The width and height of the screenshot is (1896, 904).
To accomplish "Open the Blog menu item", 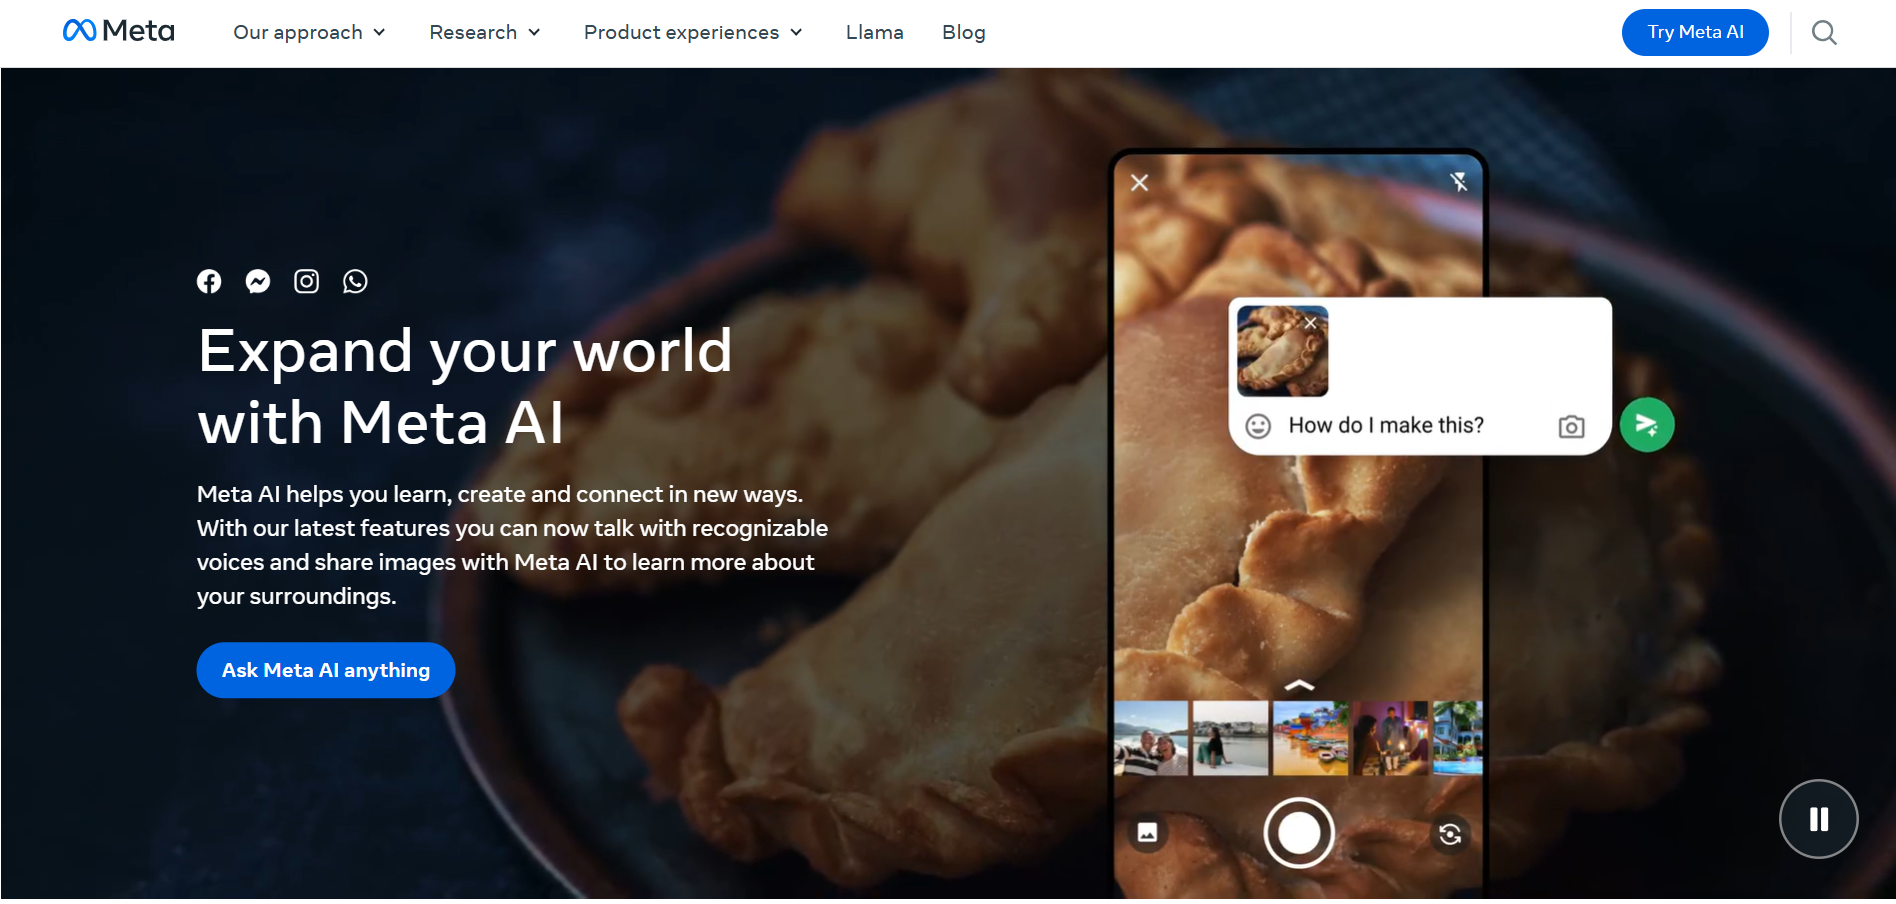I will click(x=963, y=33).
